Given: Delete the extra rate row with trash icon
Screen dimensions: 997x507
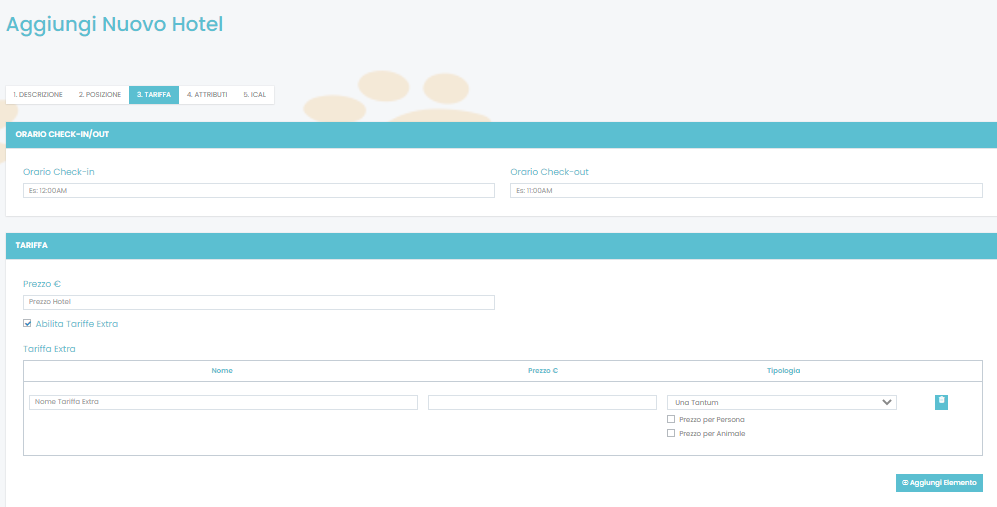Looking at the screenshot, I should tap(941, 402).
